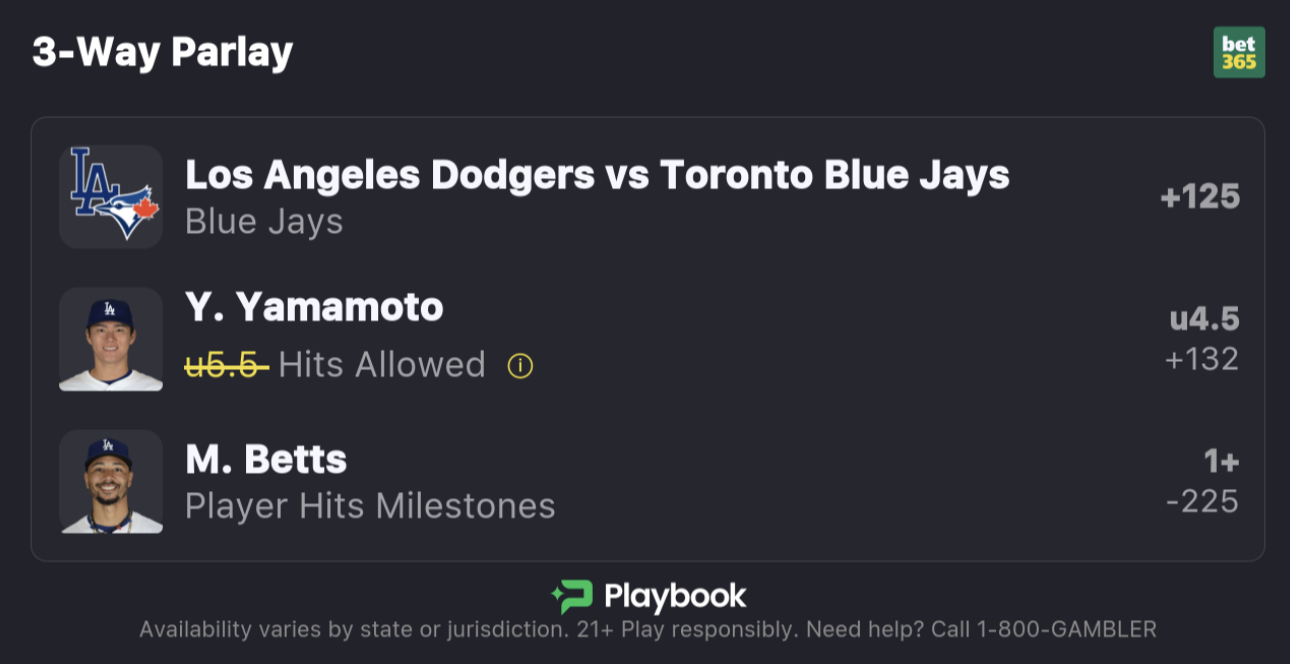Click the Hits Allowed market label

(x=382, y=365)
